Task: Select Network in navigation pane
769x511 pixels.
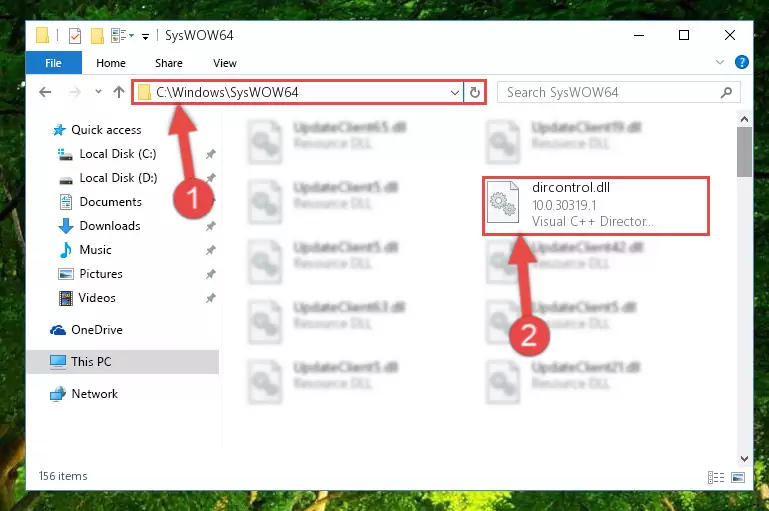Action: (94, 394)
